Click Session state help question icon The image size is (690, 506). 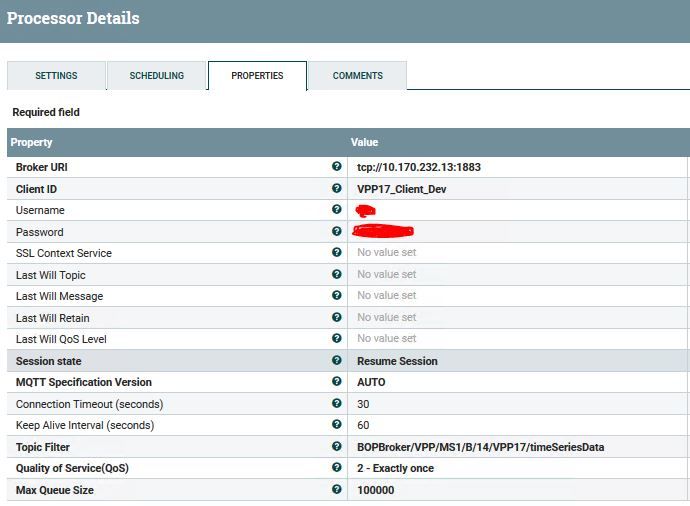point(337,360)
